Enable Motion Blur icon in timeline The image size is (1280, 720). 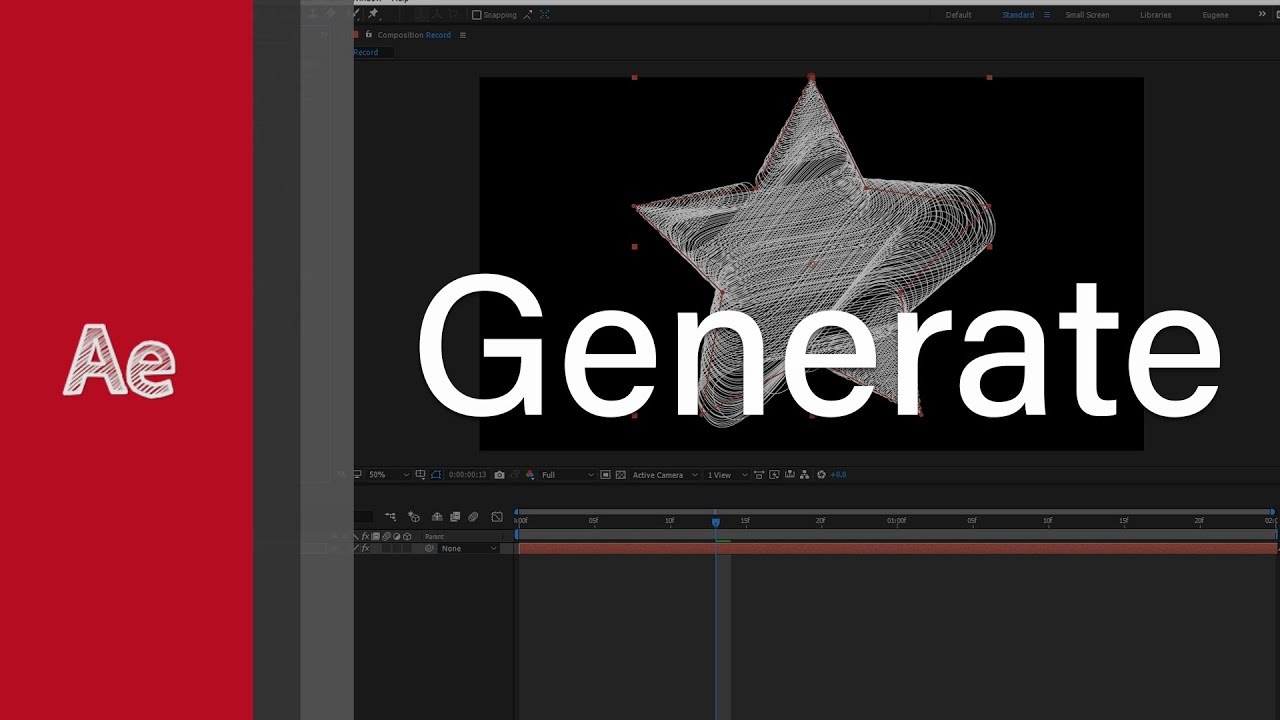(473, 517)
